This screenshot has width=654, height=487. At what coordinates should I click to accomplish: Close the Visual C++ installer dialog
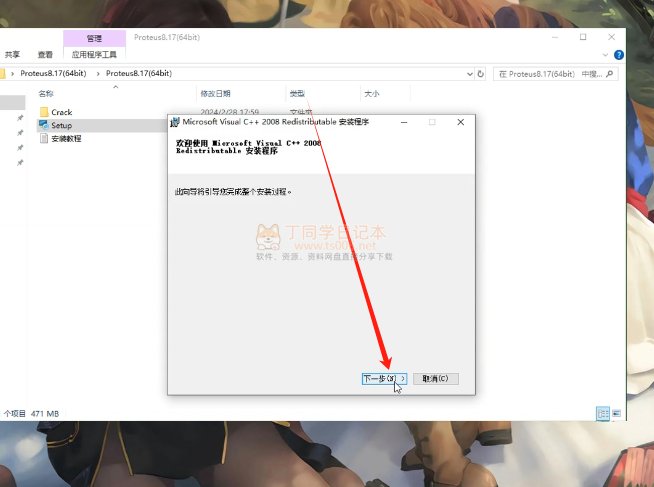coord(460,122)
